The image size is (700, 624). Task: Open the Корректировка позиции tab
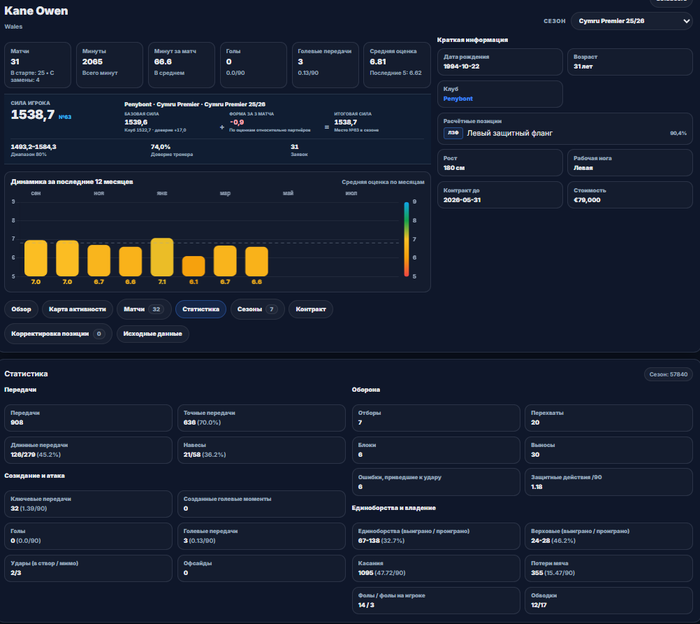pyautogui.click(x=58, y=333)
